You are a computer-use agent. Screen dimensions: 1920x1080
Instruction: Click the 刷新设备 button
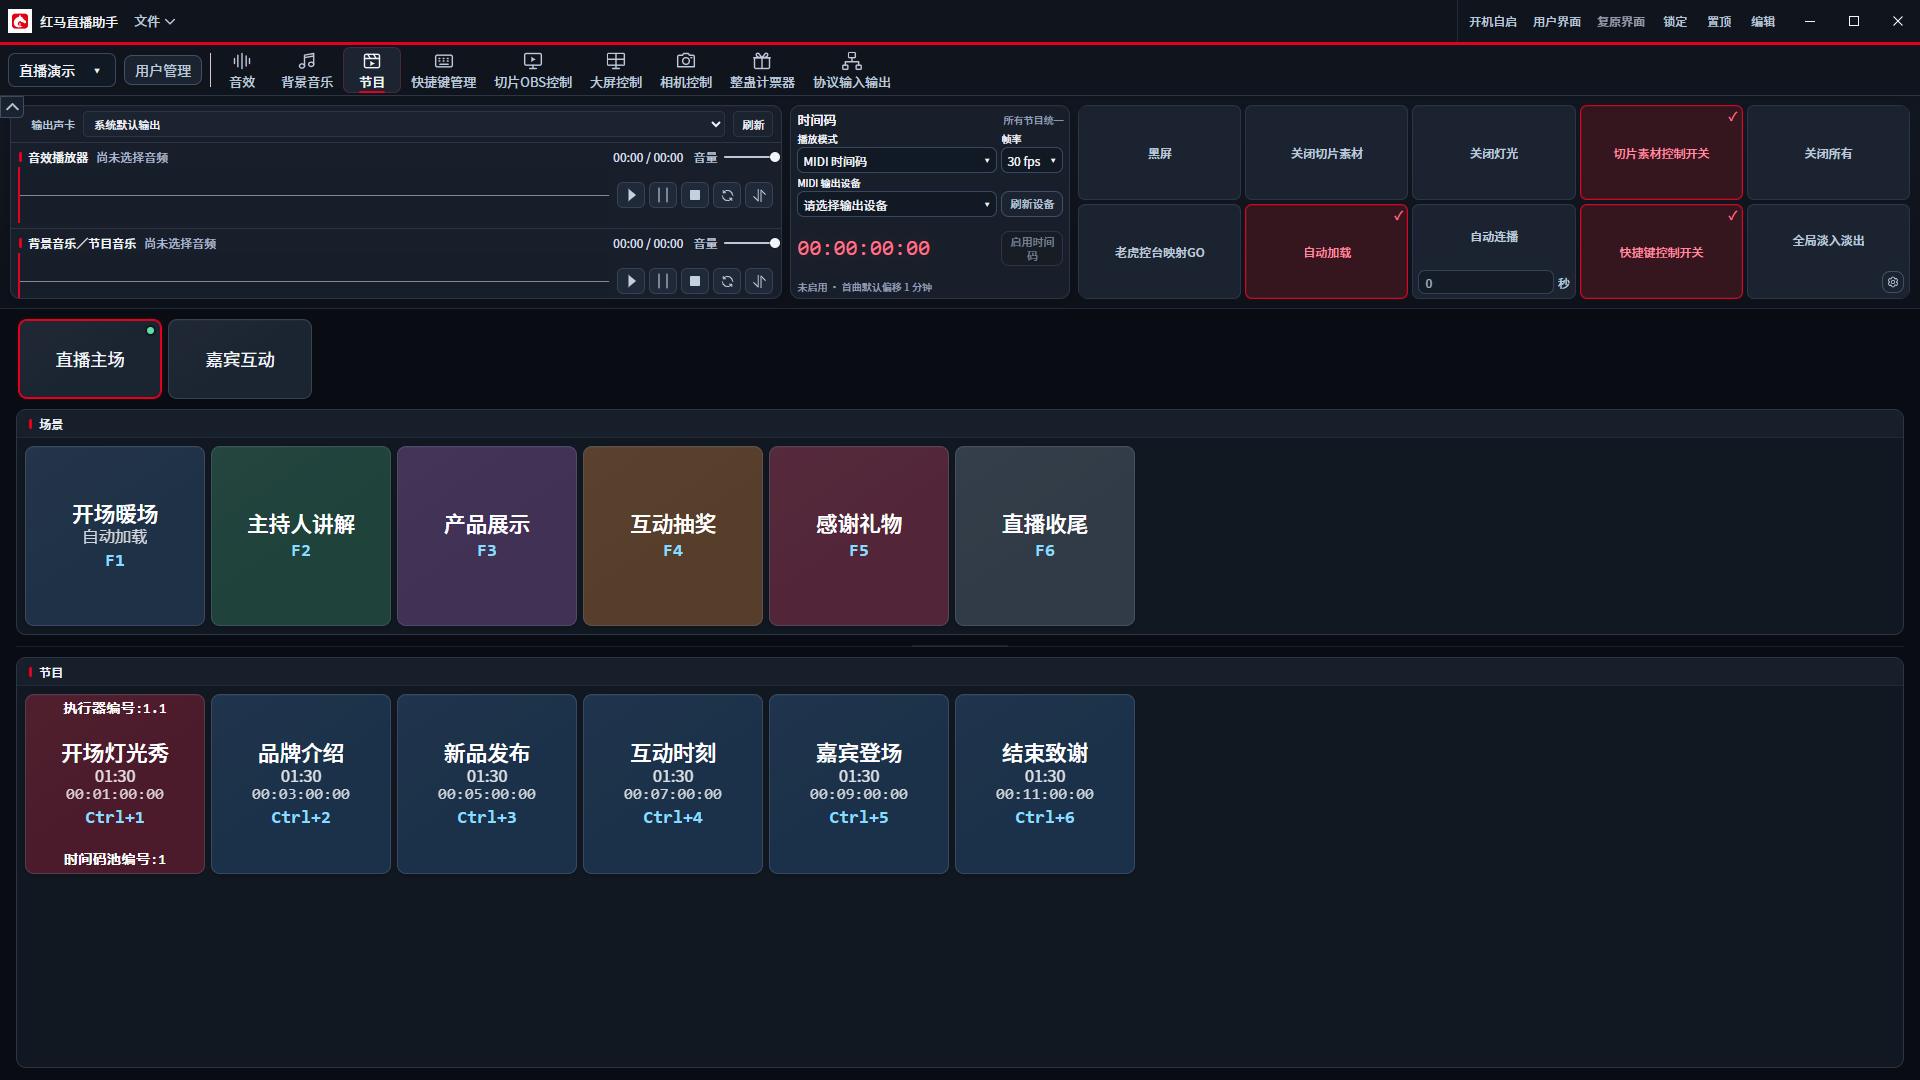click(x=1031, y=204)
